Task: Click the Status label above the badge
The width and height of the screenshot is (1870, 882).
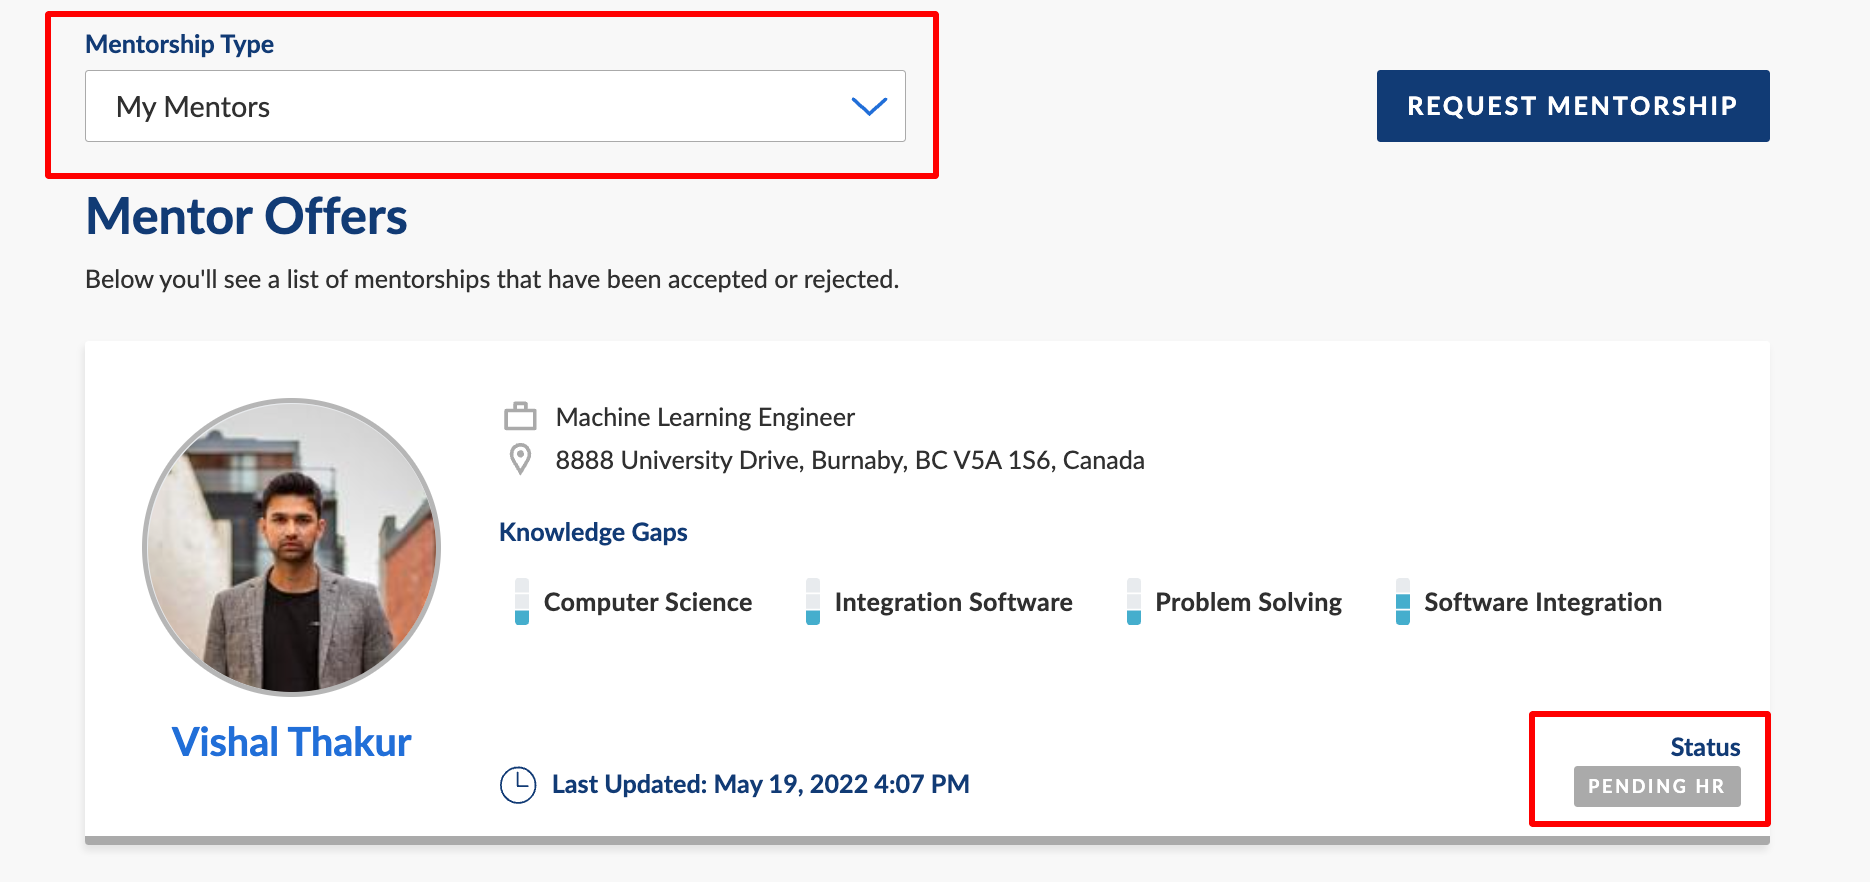Action: 1705,747
